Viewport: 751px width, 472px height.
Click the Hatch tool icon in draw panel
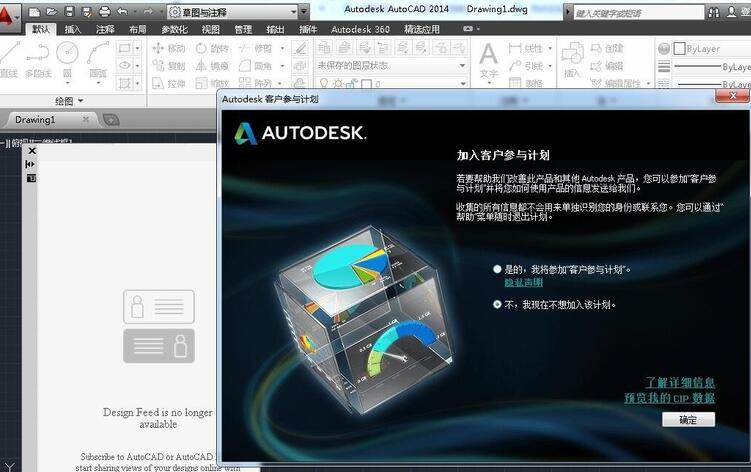(125, 83)
